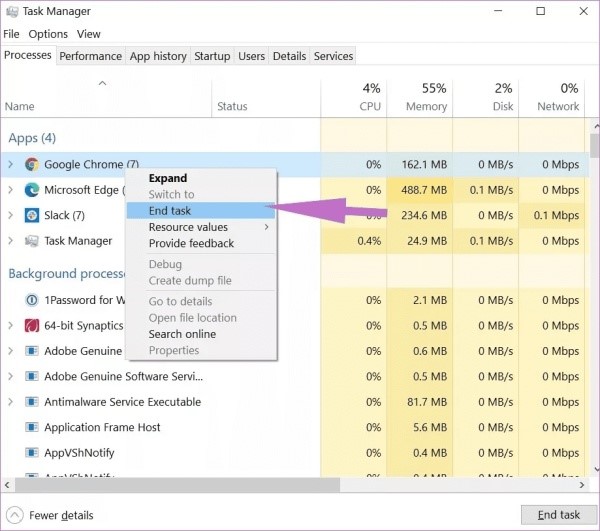Click the Application Frame Host icon

click(x=32, y=427)
